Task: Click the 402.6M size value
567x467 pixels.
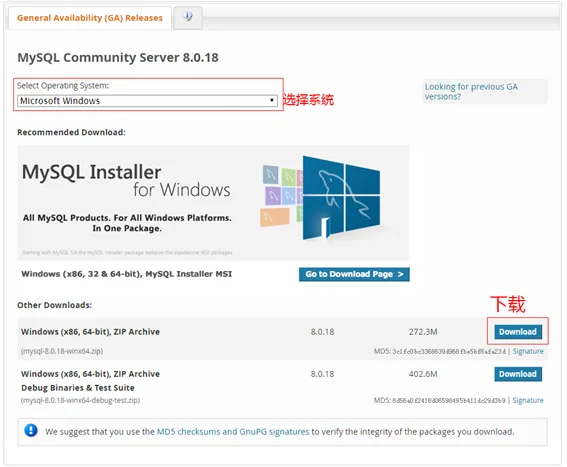Action: [423, 374]
